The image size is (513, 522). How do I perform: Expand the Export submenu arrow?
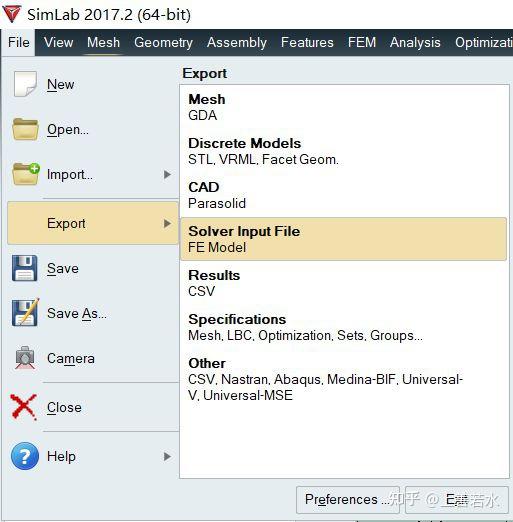tap(167, 223)
